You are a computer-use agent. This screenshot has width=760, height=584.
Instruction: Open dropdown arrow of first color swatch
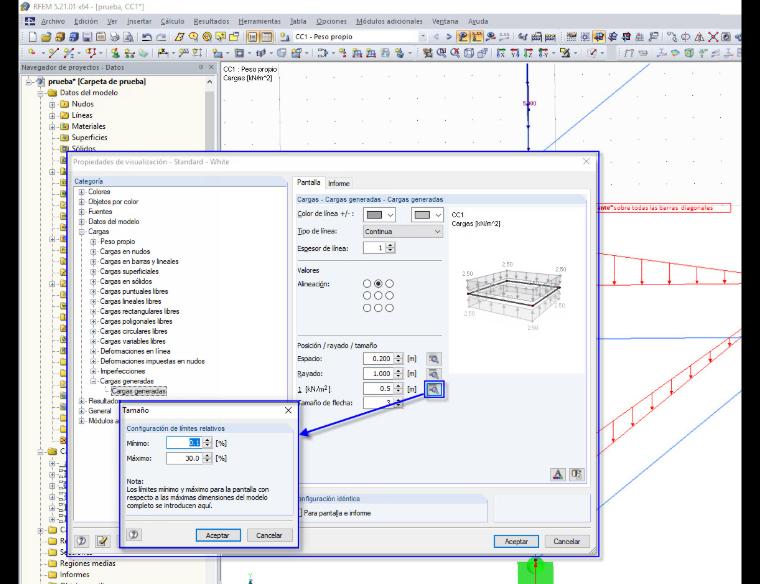pos(391,215)
